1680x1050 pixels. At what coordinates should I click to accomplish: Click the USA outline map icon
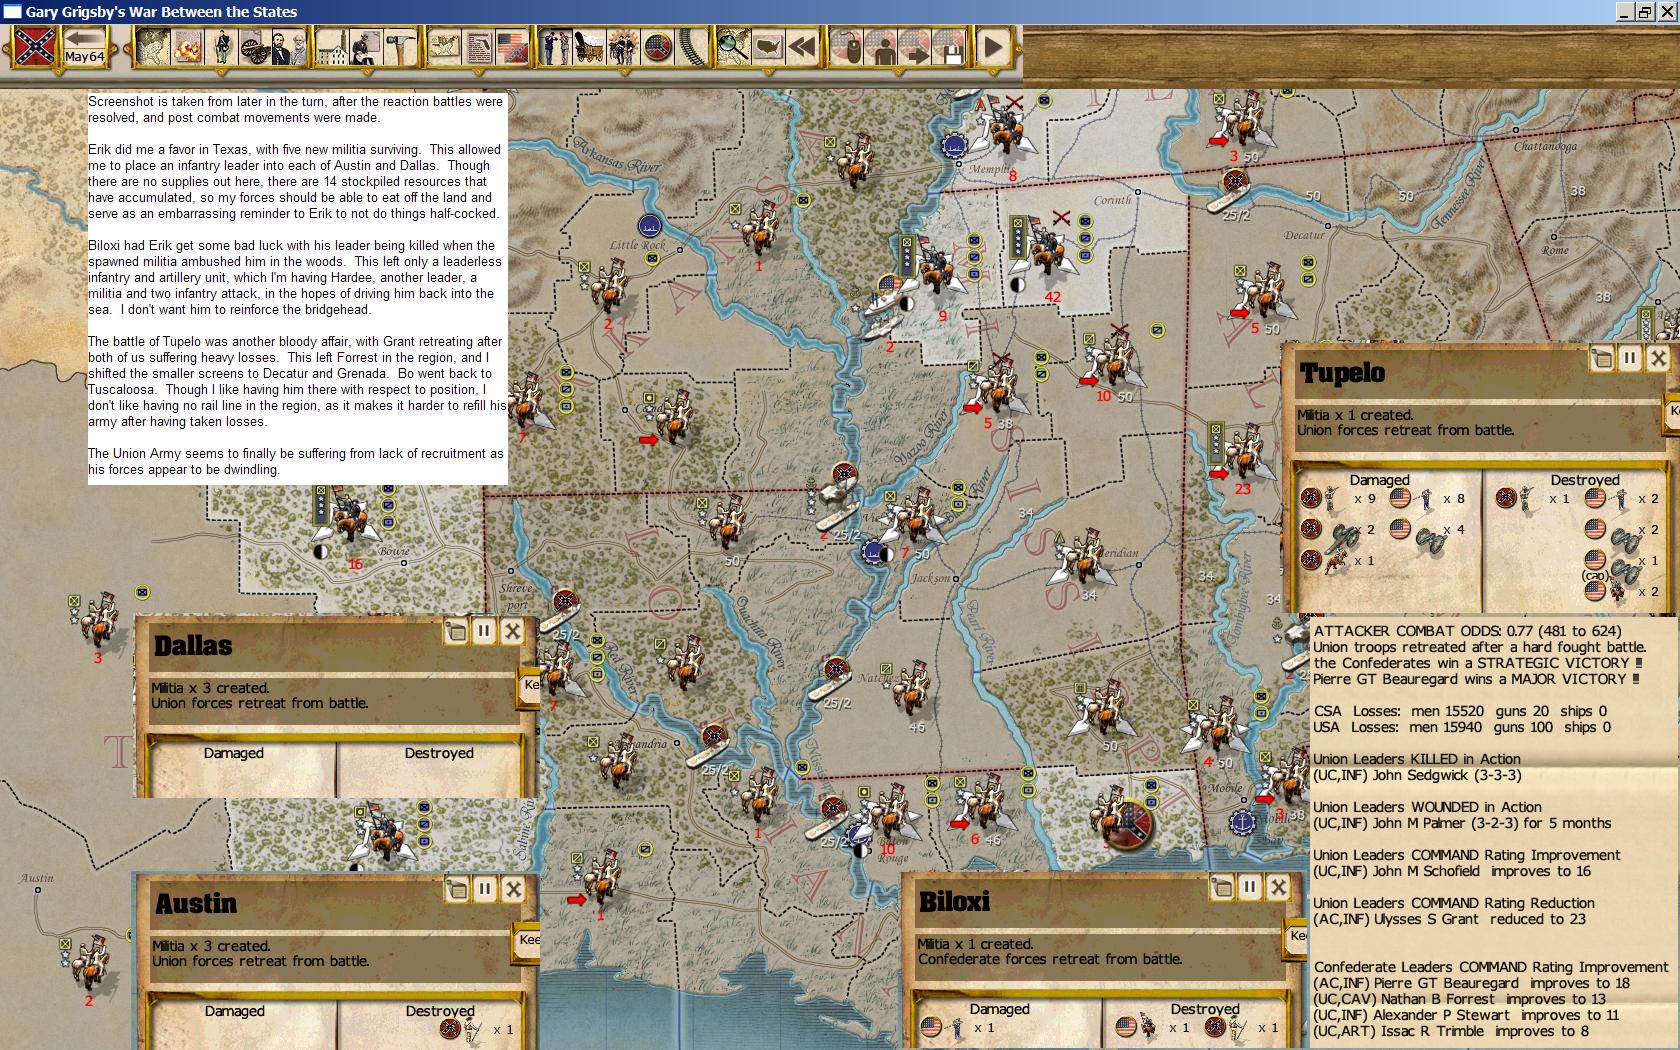point(767,46)
